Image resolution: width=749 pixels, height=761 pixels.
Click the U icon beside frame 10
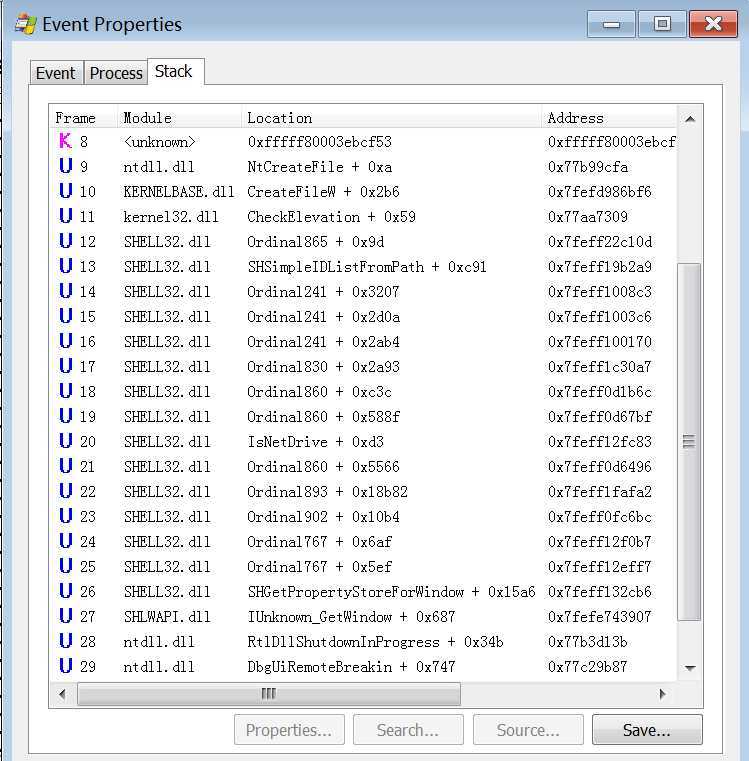click(x=66, y=191)
